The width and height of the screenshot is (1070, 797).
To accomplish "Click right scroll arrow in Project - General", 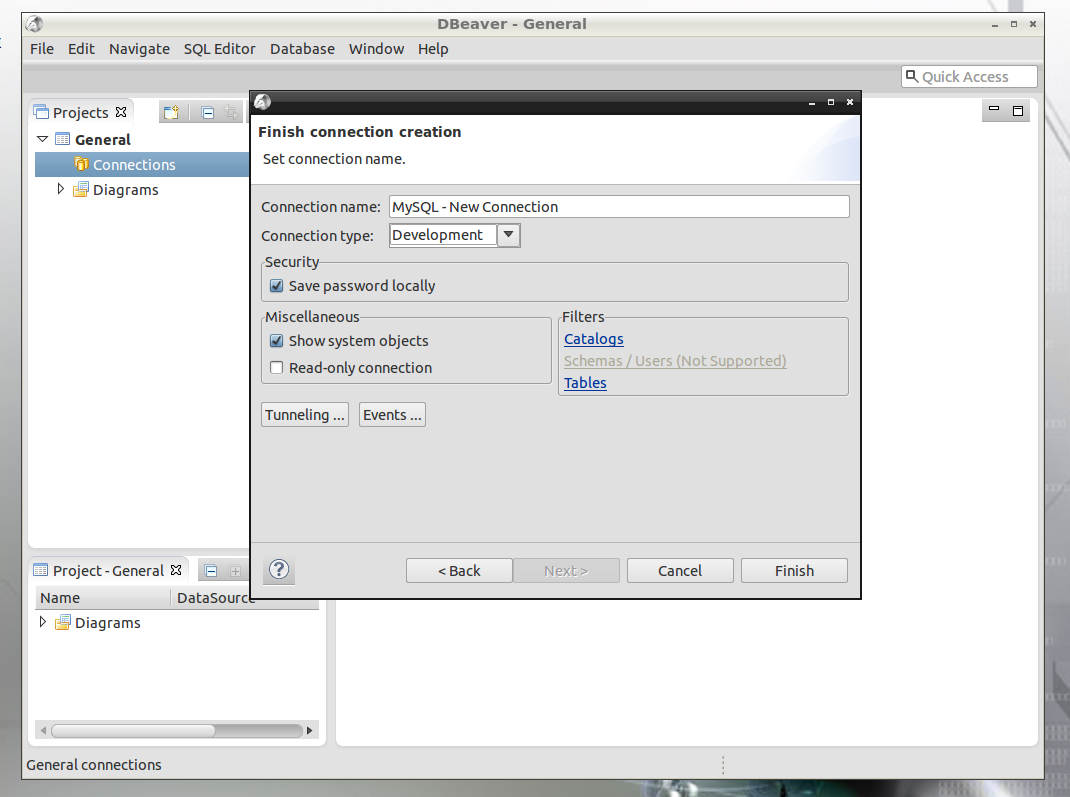I will click(x=310, y=731).
